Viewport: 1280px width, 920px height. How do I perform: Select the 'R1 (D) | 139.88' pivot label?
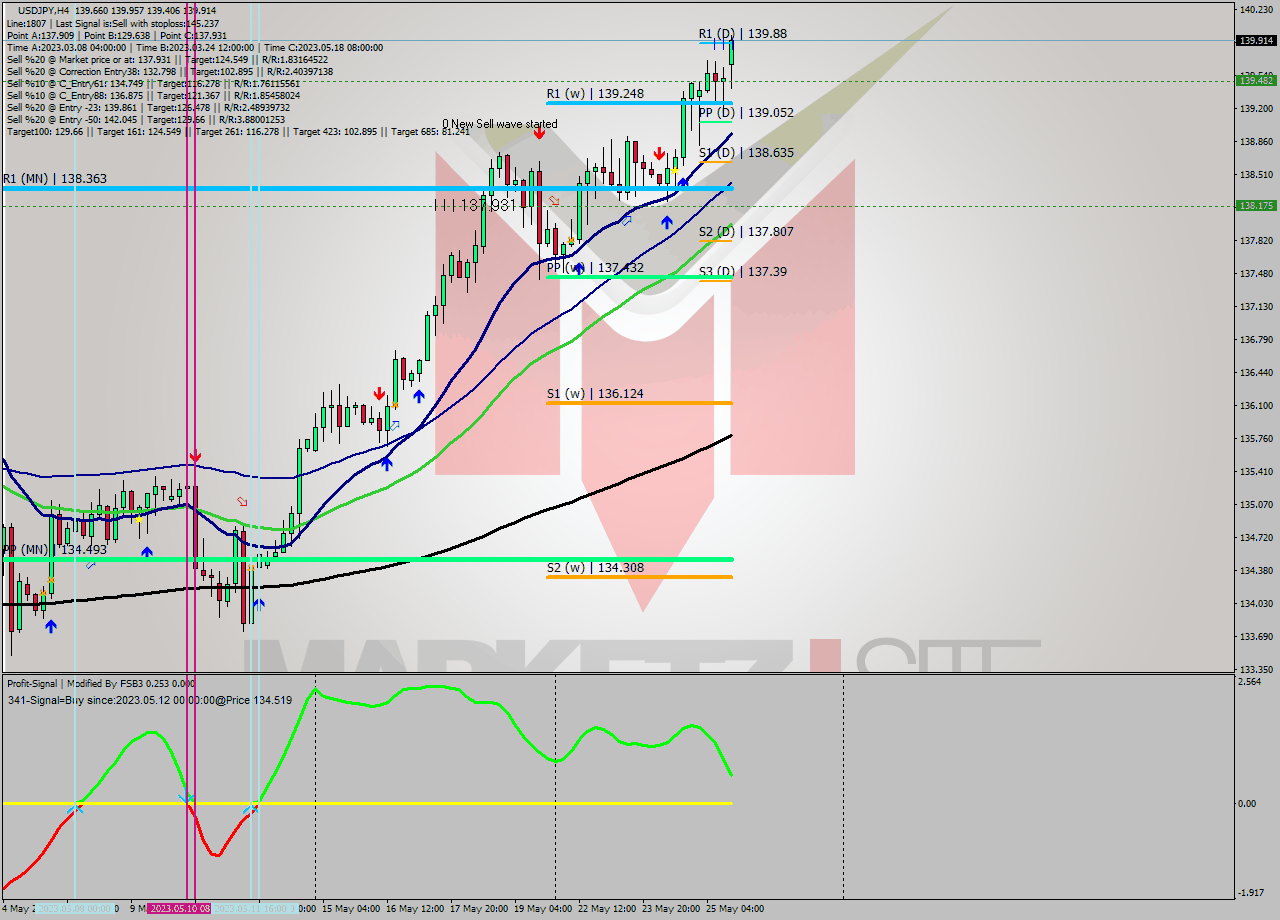click(742, 34)
